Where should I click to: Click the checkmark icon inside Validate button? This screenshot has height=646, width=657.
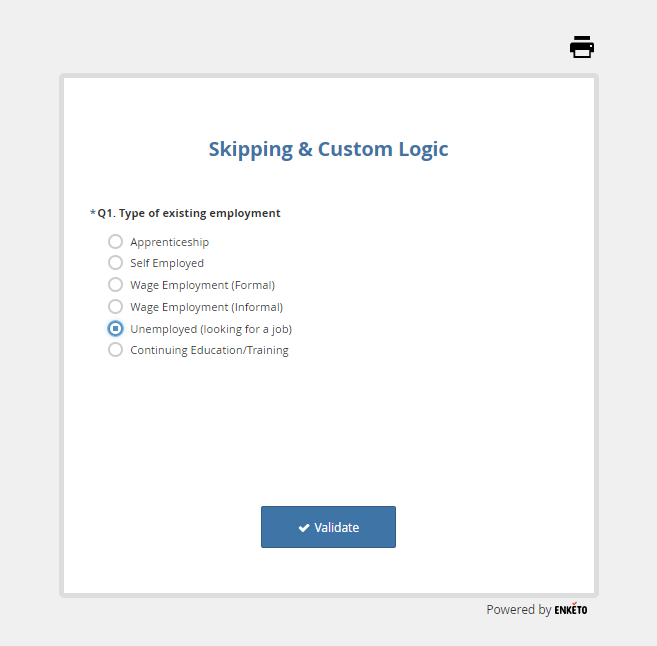(x=304, y=528)
